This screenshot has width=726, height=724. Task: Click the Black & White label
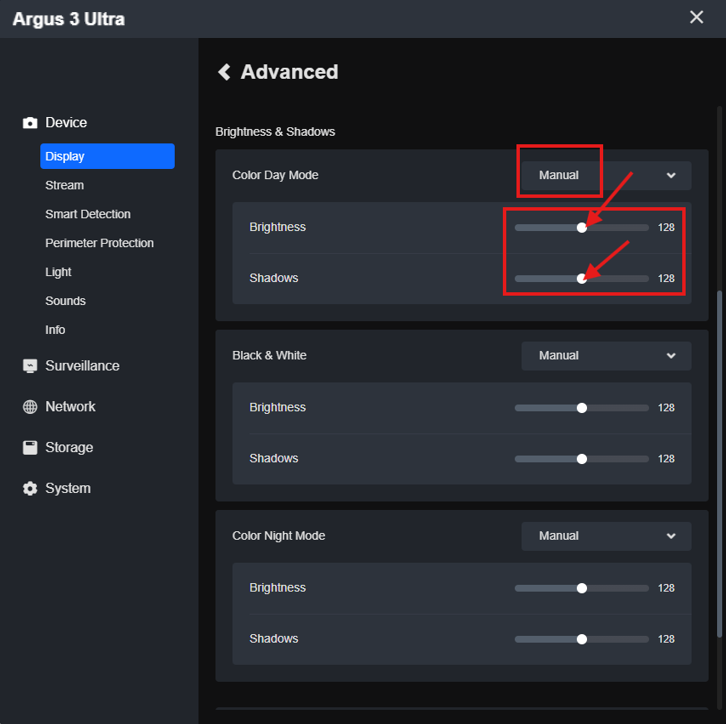pos(269,355)
